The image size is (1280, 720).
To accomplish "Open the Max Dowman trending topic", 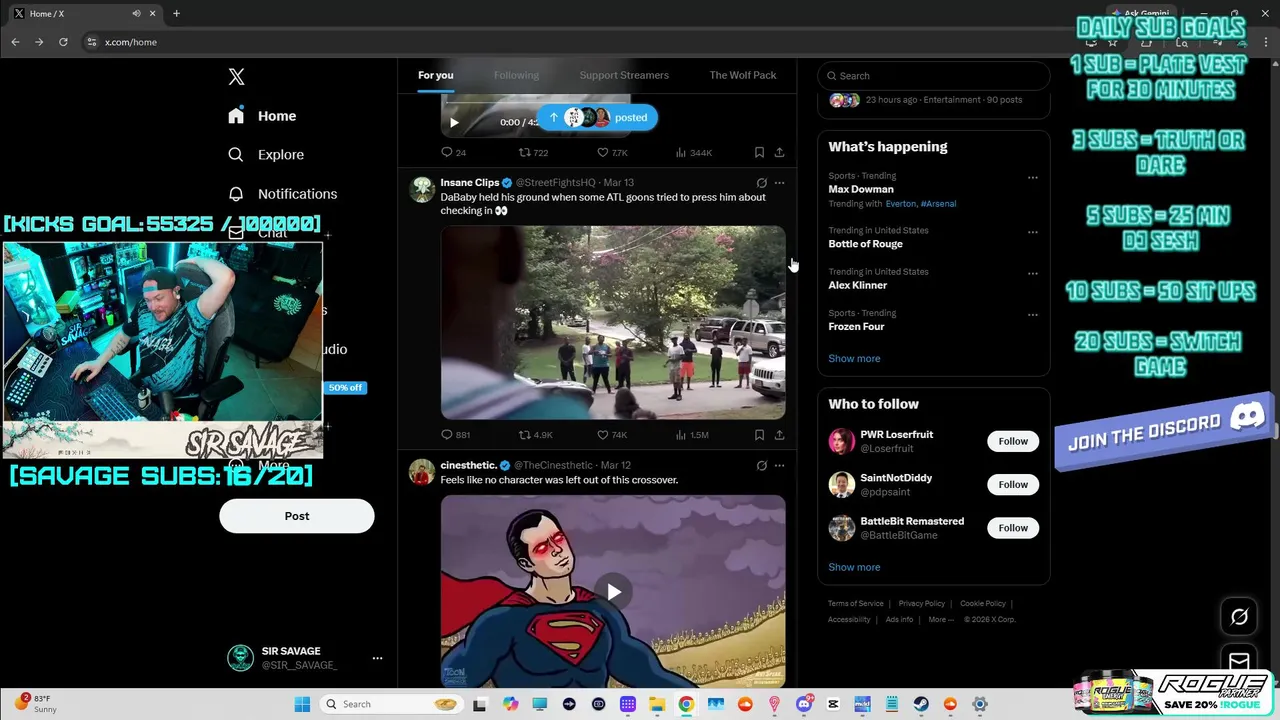I will tap(861, 189).
